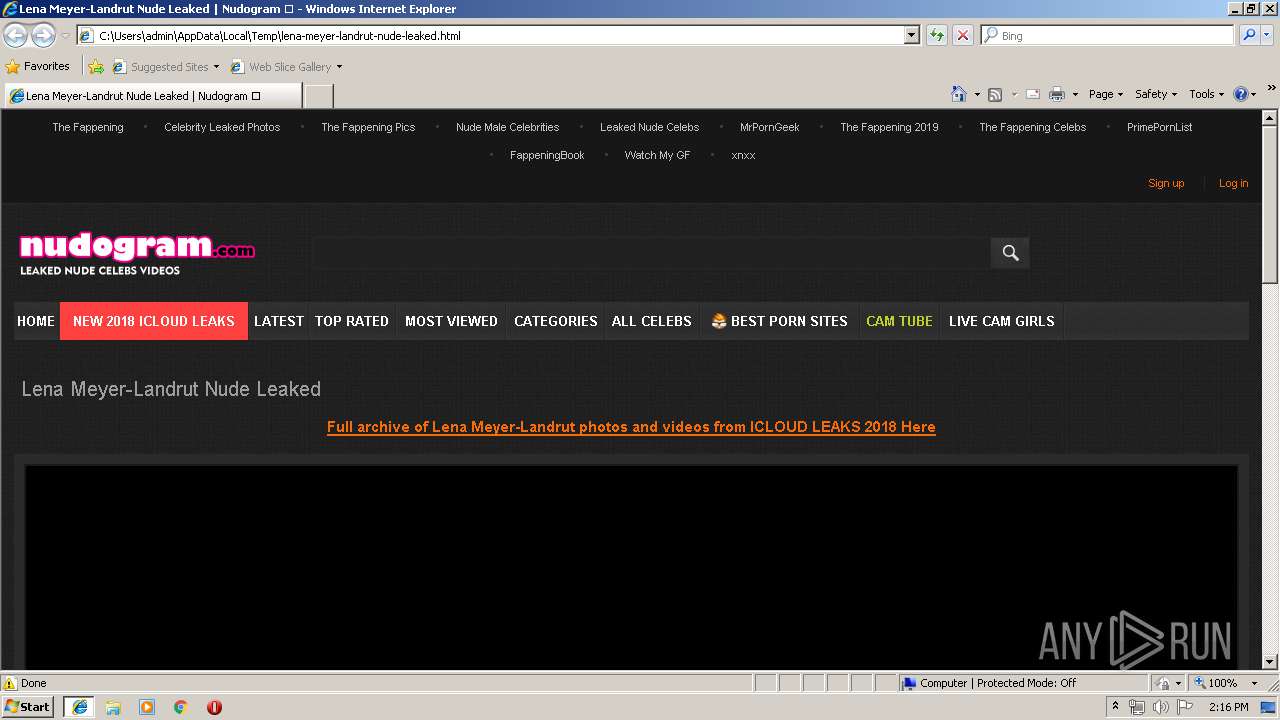Click the Bing search magnifier button
Screen dimensions: 1280x720
tap(1248, 35)
